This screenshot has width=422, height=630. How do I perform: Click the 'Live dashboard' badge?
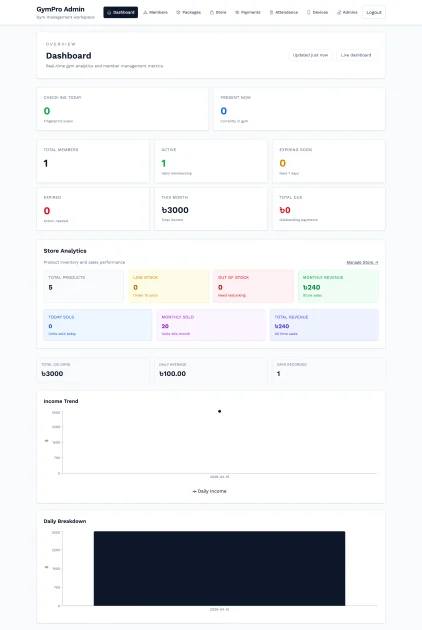356,55
